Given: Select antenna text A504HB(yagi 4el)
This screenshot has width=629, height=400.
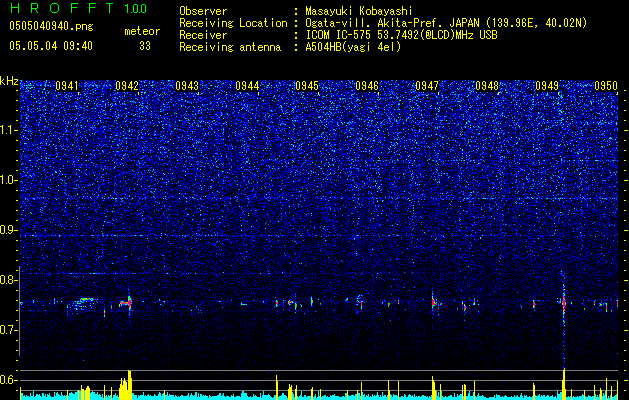Looking at the screenshot, I should pyautogui.click(x=353, y=47).
